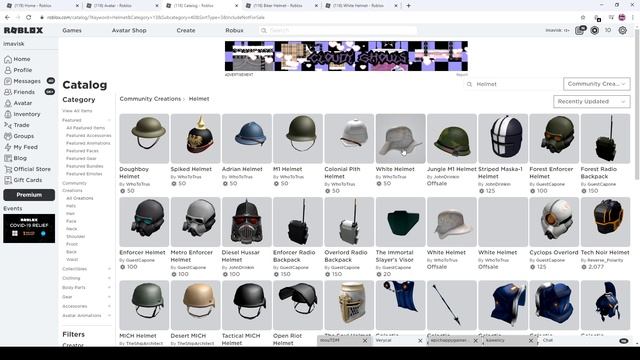The height and width of the screenshot is (360, 640).
Task: Open Games menu
Action: [72, 31]
